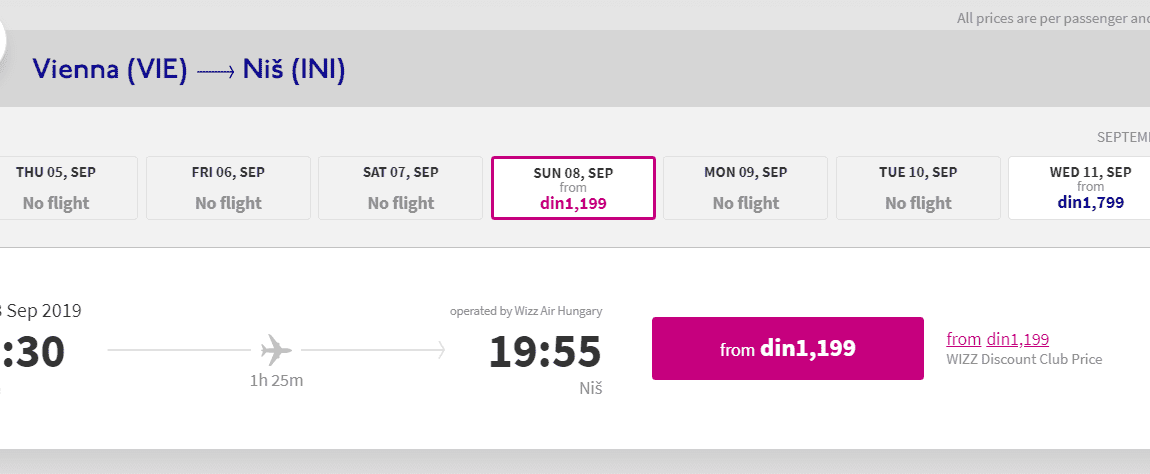Click the arrow between Vienna and Niš
The image size is (1150, 474).
coord(216,70)
